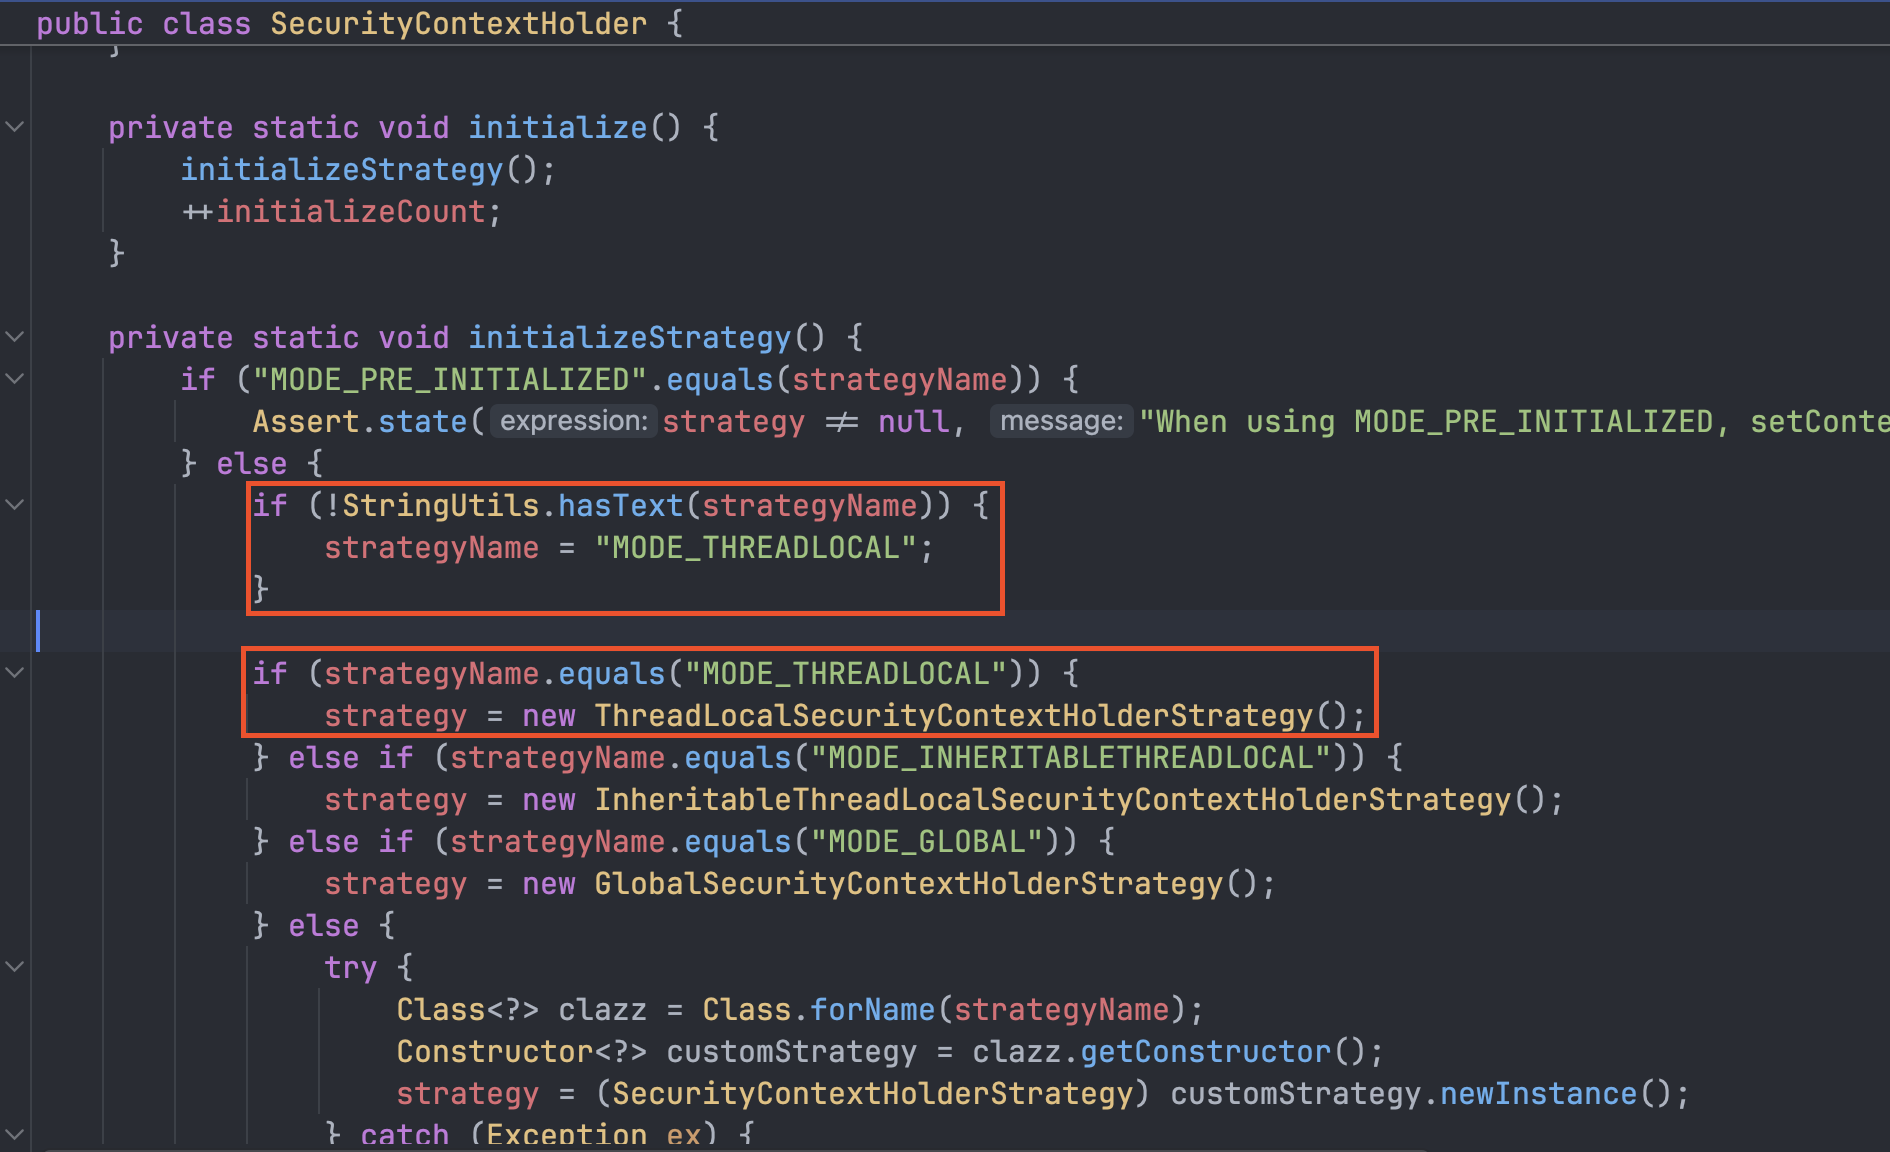Click the initializeCount variable

[351, 211]
